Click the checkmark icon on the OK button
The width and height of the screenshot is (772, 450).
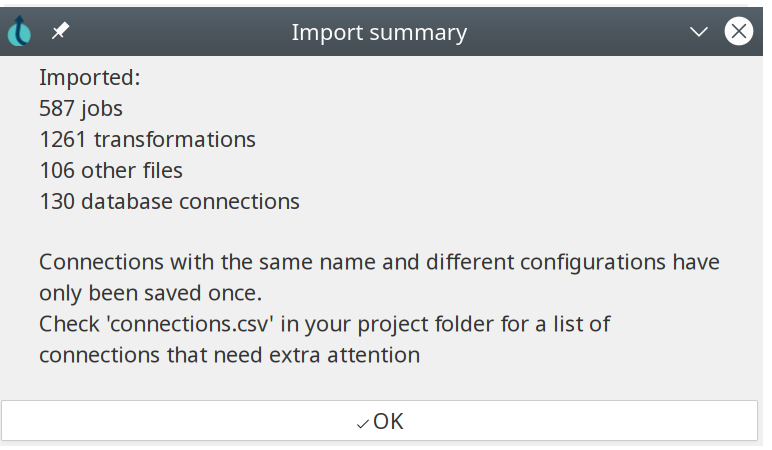(x=362, y=423)
